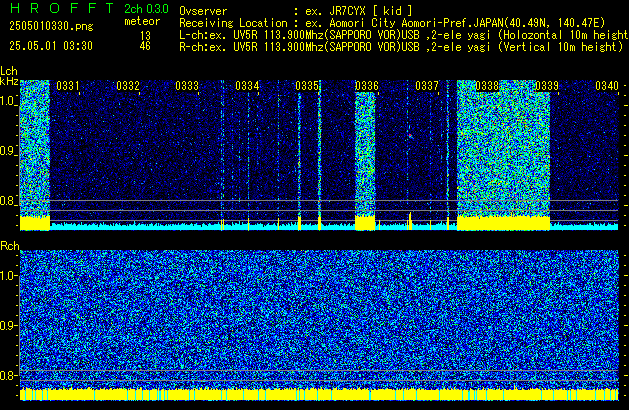The height and width of the screenshot is (410, 629).
Task: Click the R-ch receiver description line
Action: pos(401,47)
